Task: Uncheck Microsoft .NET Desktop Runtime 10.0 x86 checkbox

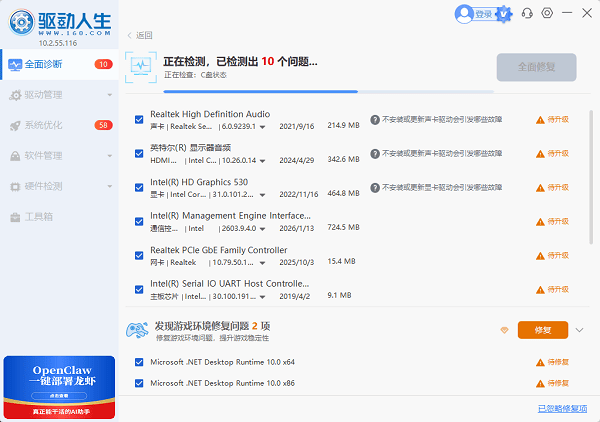Action: coord(139,383)
